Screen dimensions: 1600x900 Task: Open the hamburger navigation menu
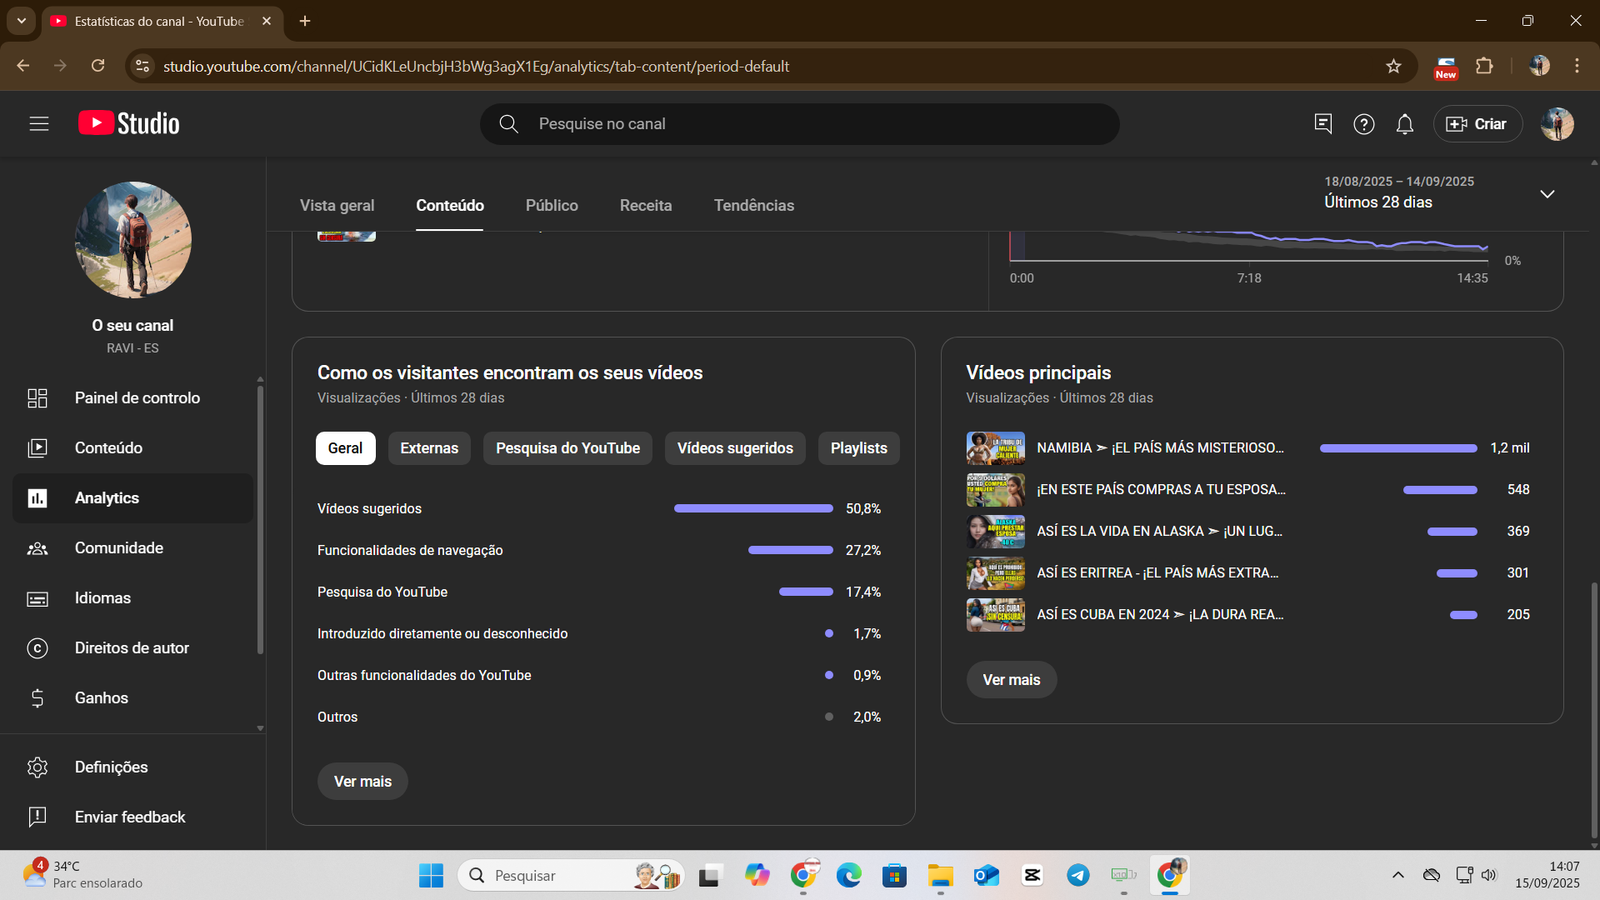tap(39, 123)
